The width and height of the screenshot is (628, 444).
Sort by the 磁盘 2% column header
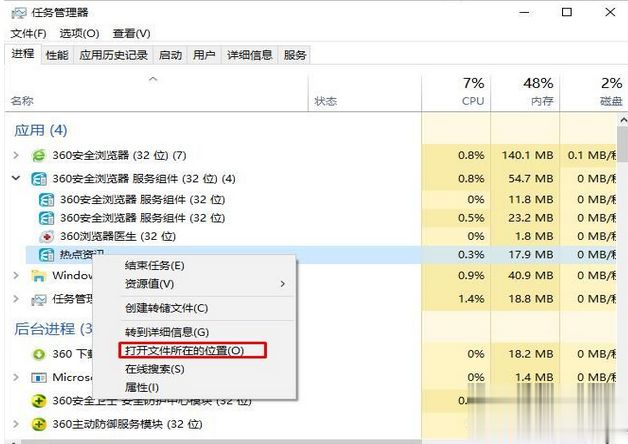pos(594,92)
